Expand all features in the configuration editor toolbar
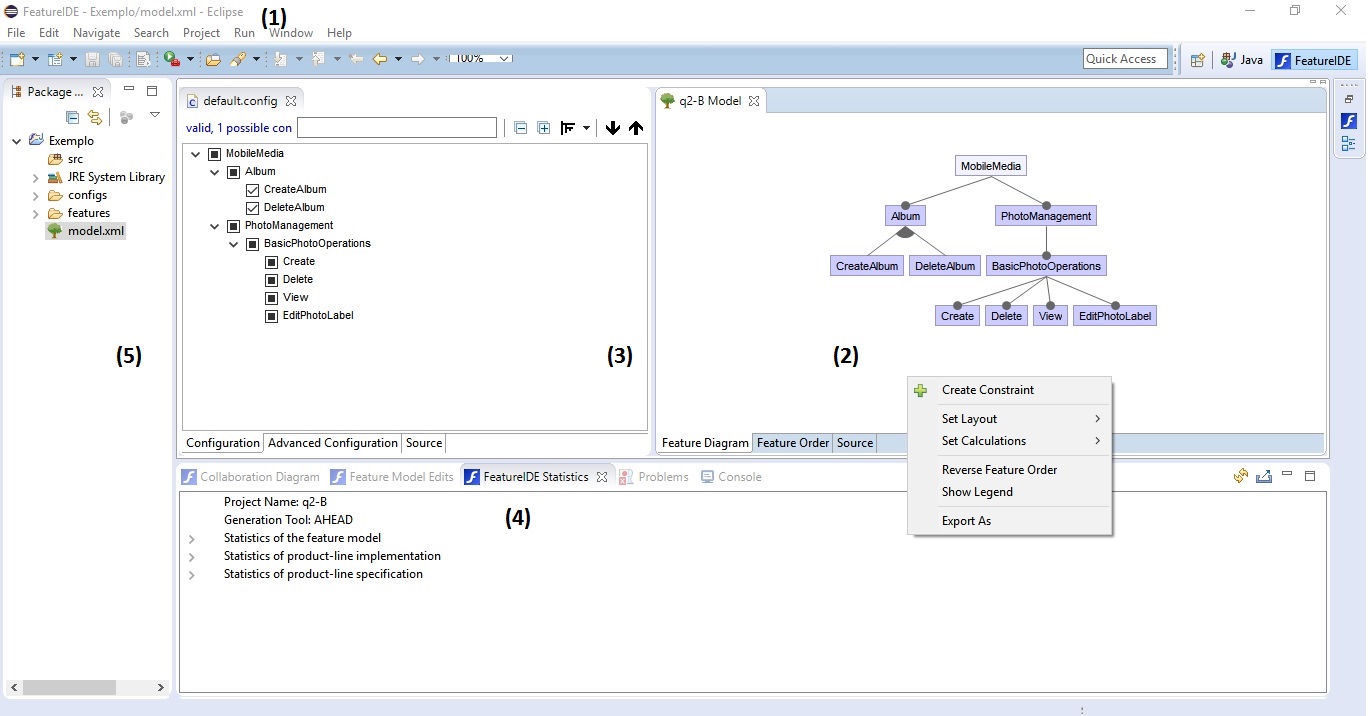This screenshot has height=716, width=1368. point(544,128)
